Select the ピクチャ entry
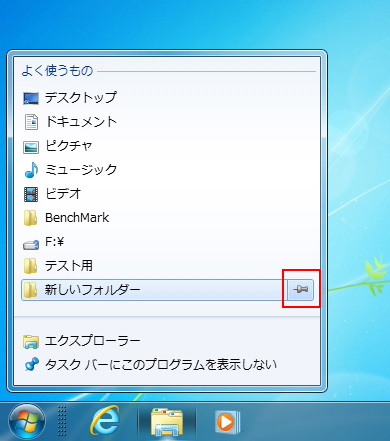The height and width of the screenshot is (441, 390). point(167,146)
